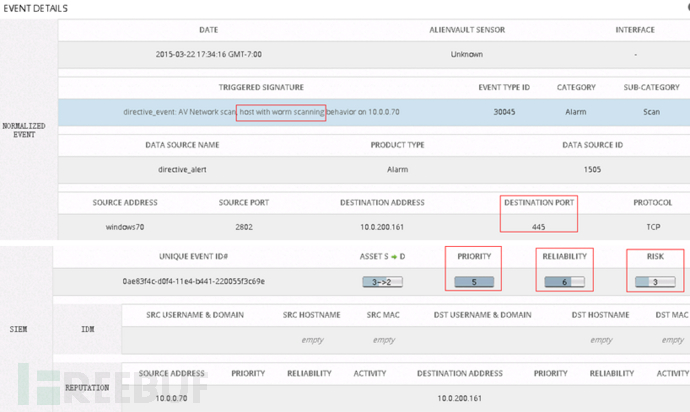Click source port value 2802
Image resolution: width=690 pixels, height=412 pixels.
coord(244,227)
